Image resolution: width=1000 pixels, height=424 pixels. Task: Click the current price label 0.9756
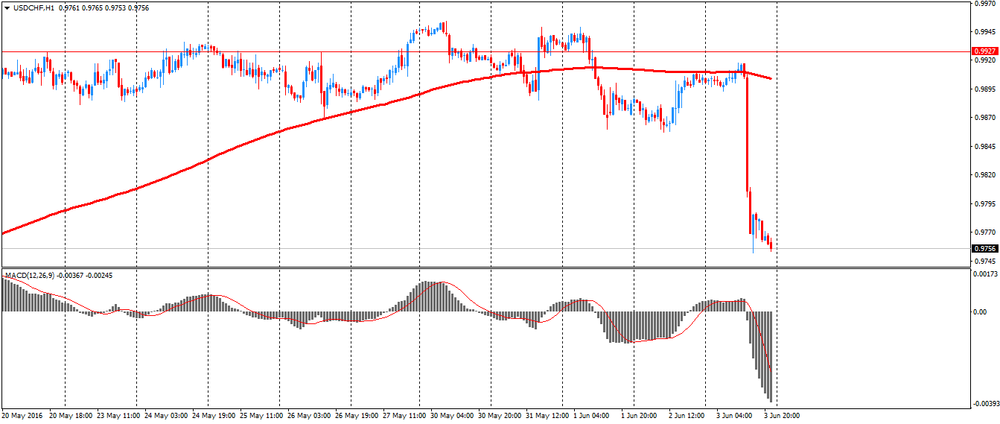(984, 248)
